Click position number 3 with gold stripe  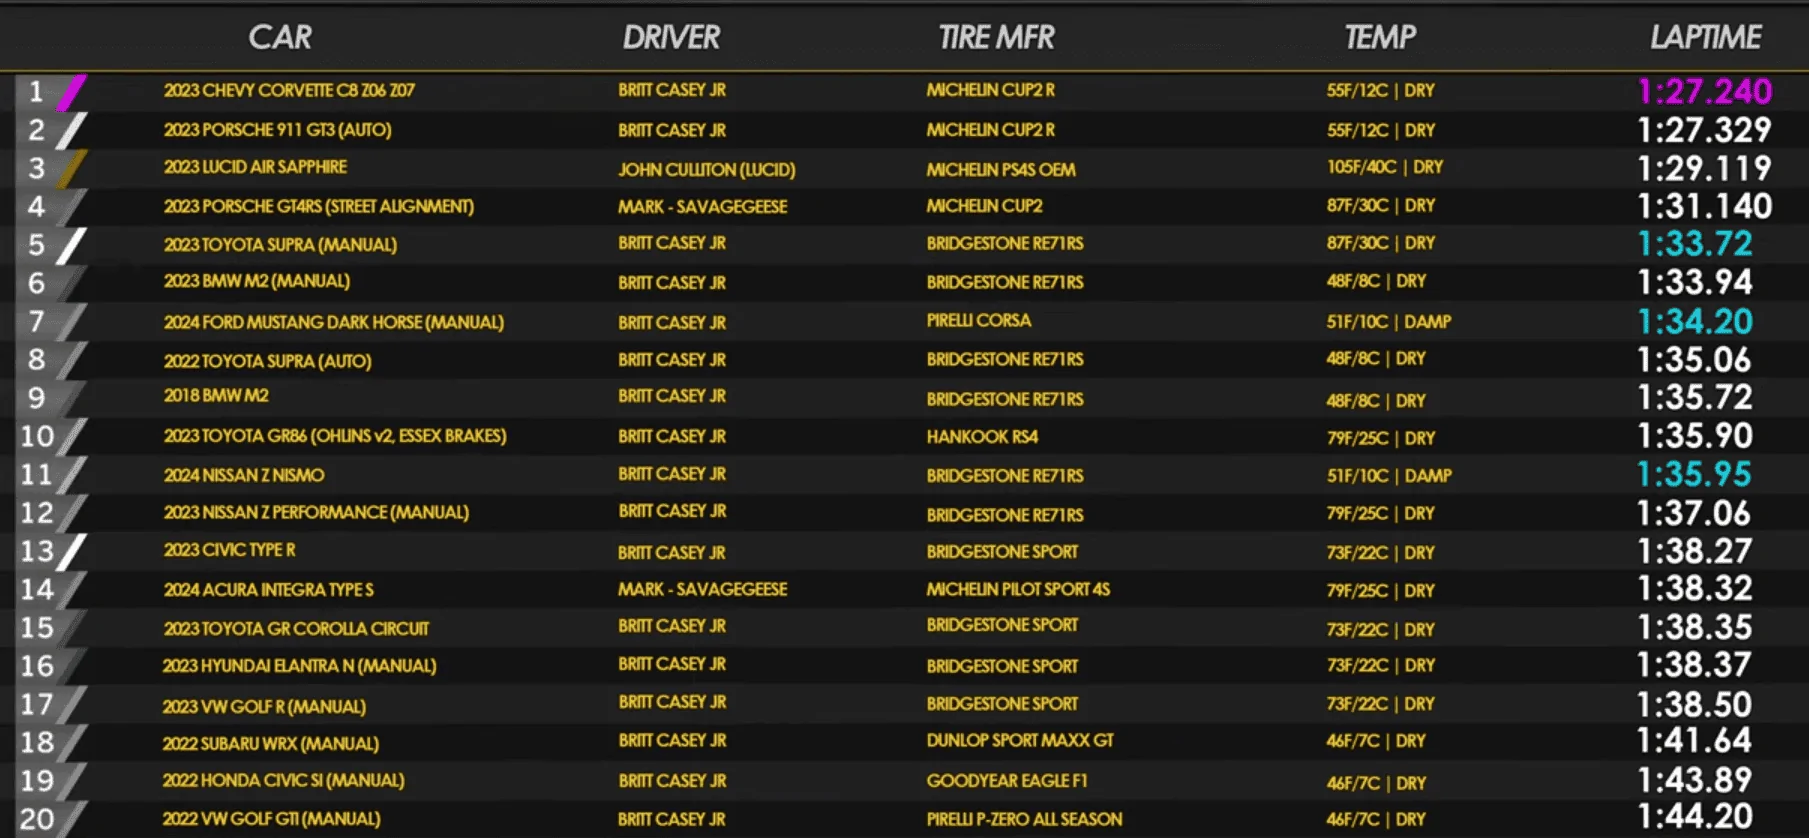tap(37, 168)
